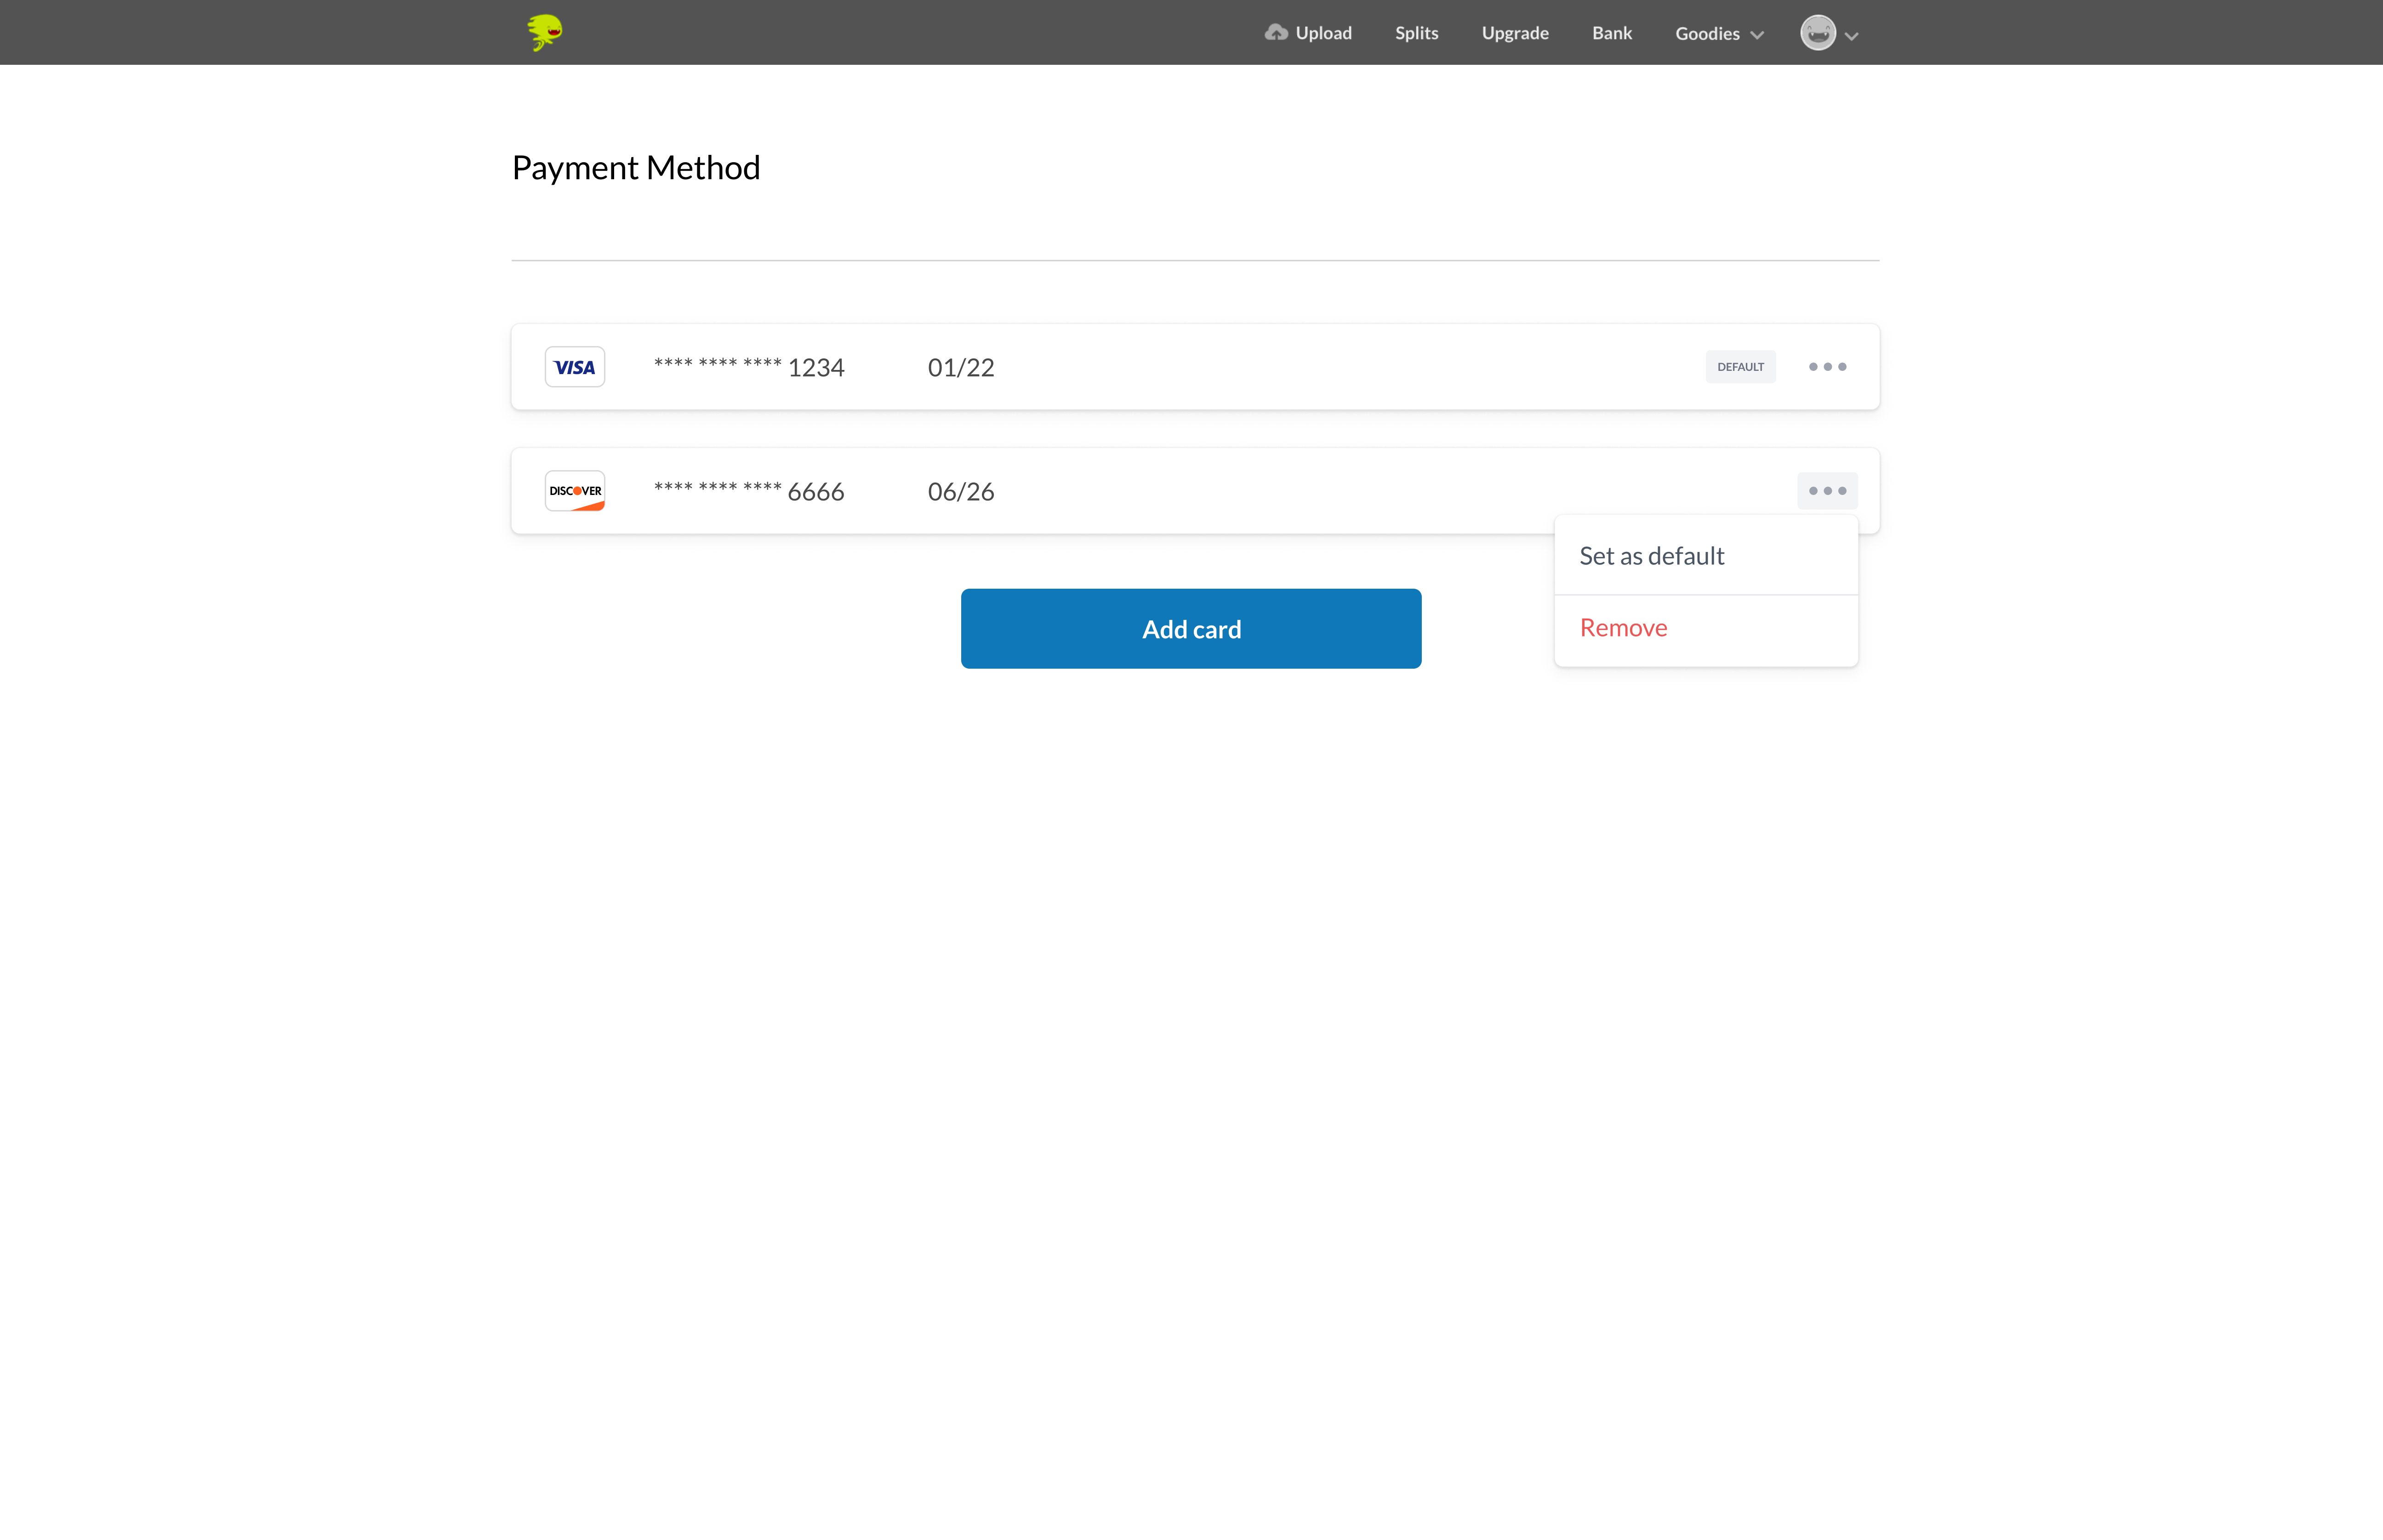This screenshot has width=2383, height=1540.
Task: Click the masked card number ending in 6666
Action: [748, 491]
